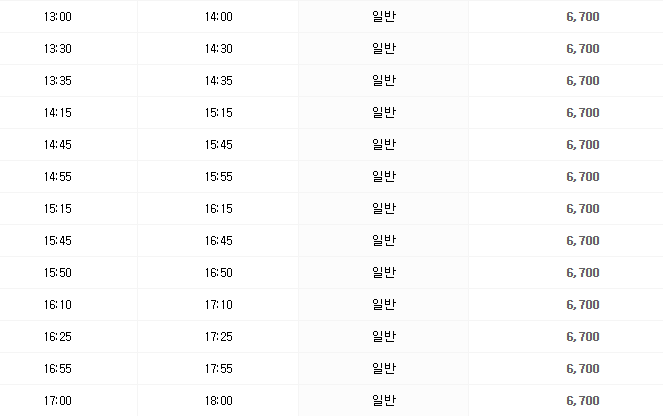Viewport: 663px width, 416px height.
Task: Click the 14:35 arrival time cell
Action: pyautogui.click(x=218, y=81)
